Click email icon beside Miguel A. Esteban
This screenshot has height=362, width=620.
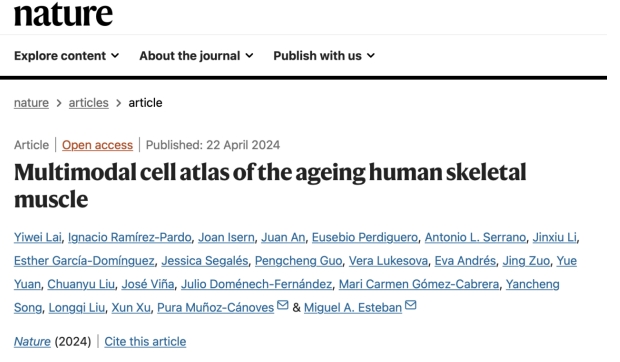tap(410, 305)
